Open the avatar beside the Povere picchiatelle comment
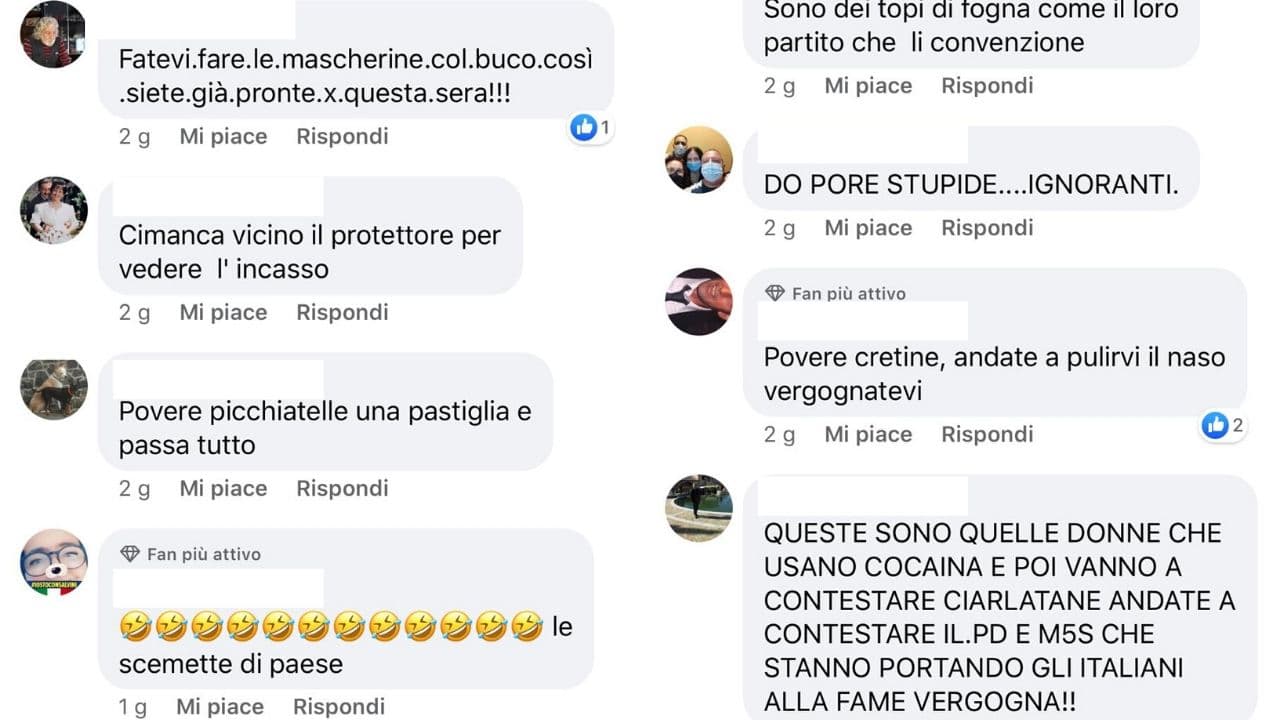Viewport: 1280px width, 720px height. 54,387
